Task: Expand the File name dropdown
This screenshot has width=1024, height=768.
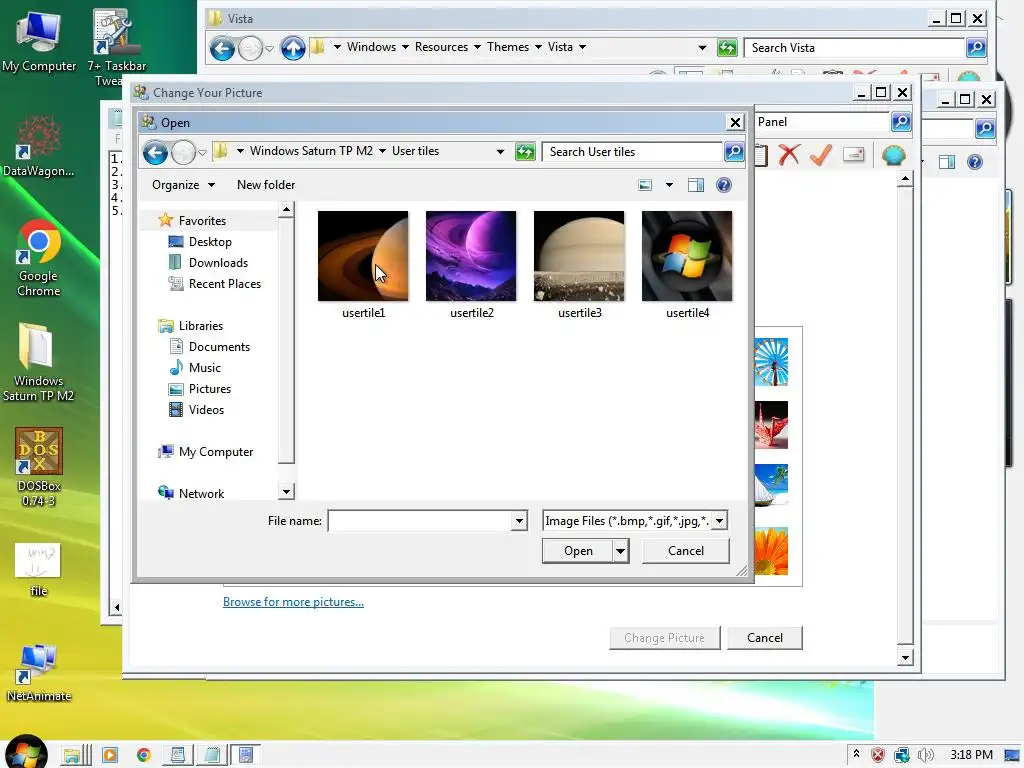Action: pos(519,520)
